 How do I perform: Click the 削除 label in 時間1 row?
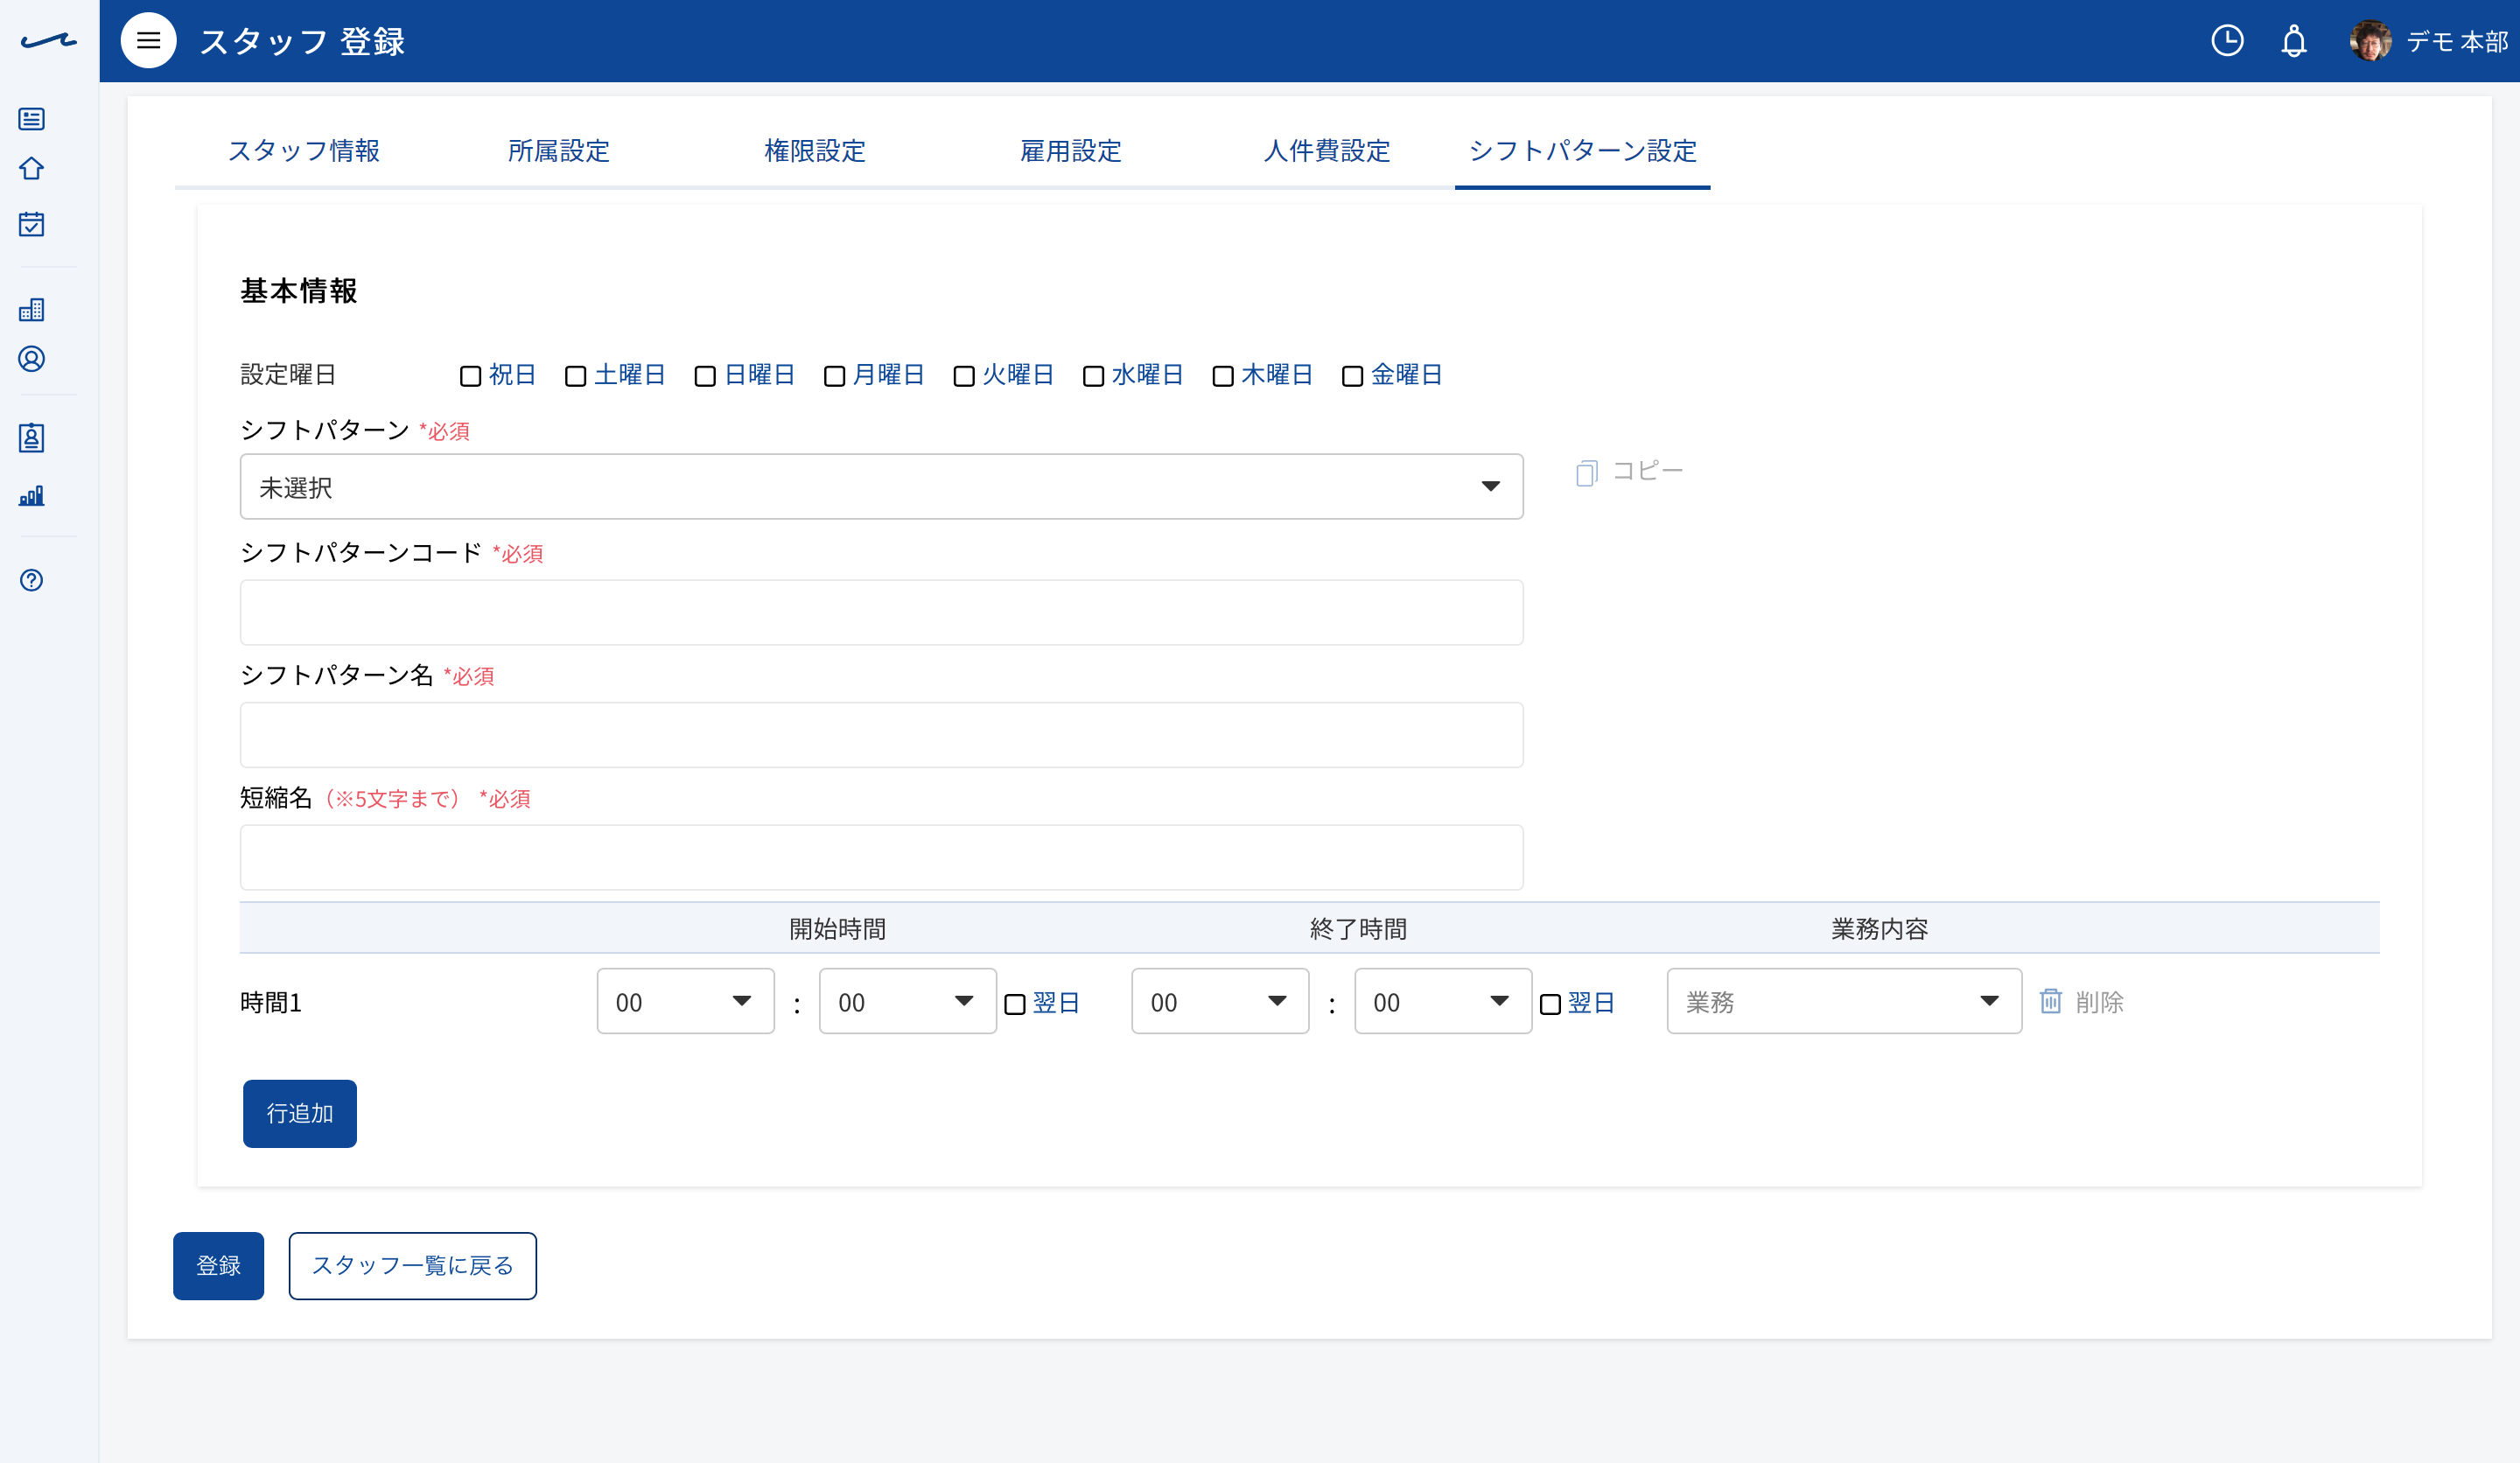point(2099,1002)
